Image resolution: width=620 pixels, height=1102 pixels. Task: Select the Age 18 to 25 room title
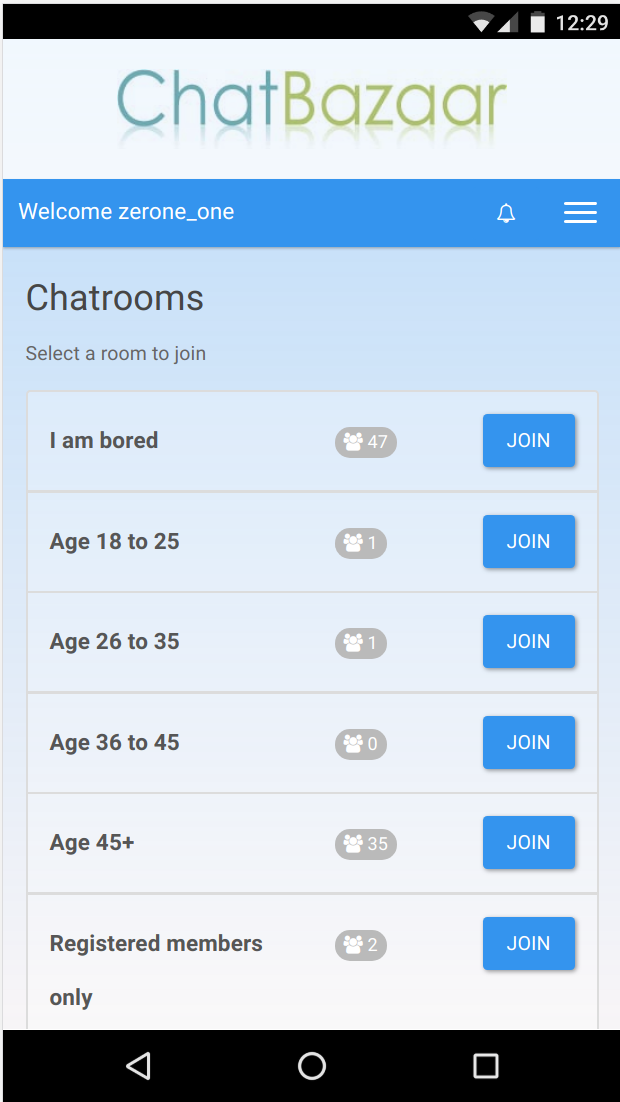tap(115, 541)
